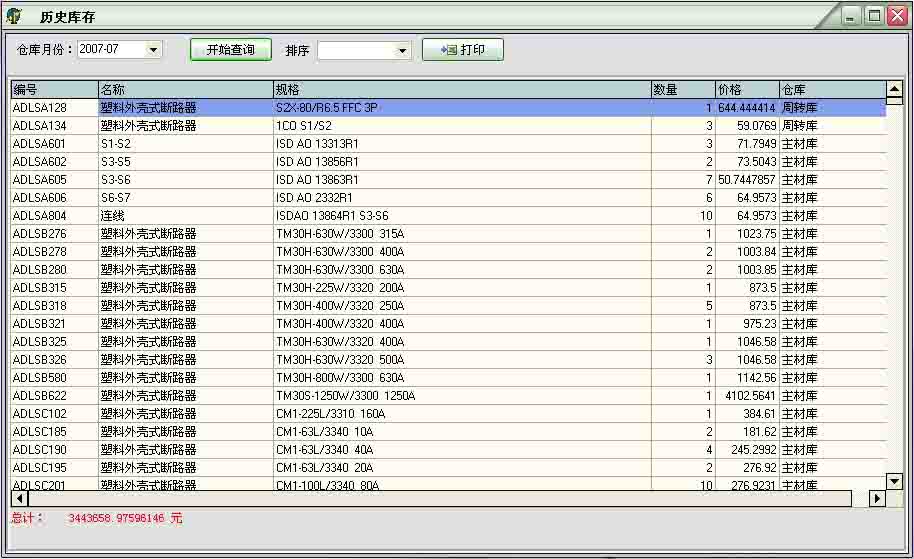Click the 开始查询 start query button
This screenshot has width=914, height=559.
point(230,50)
